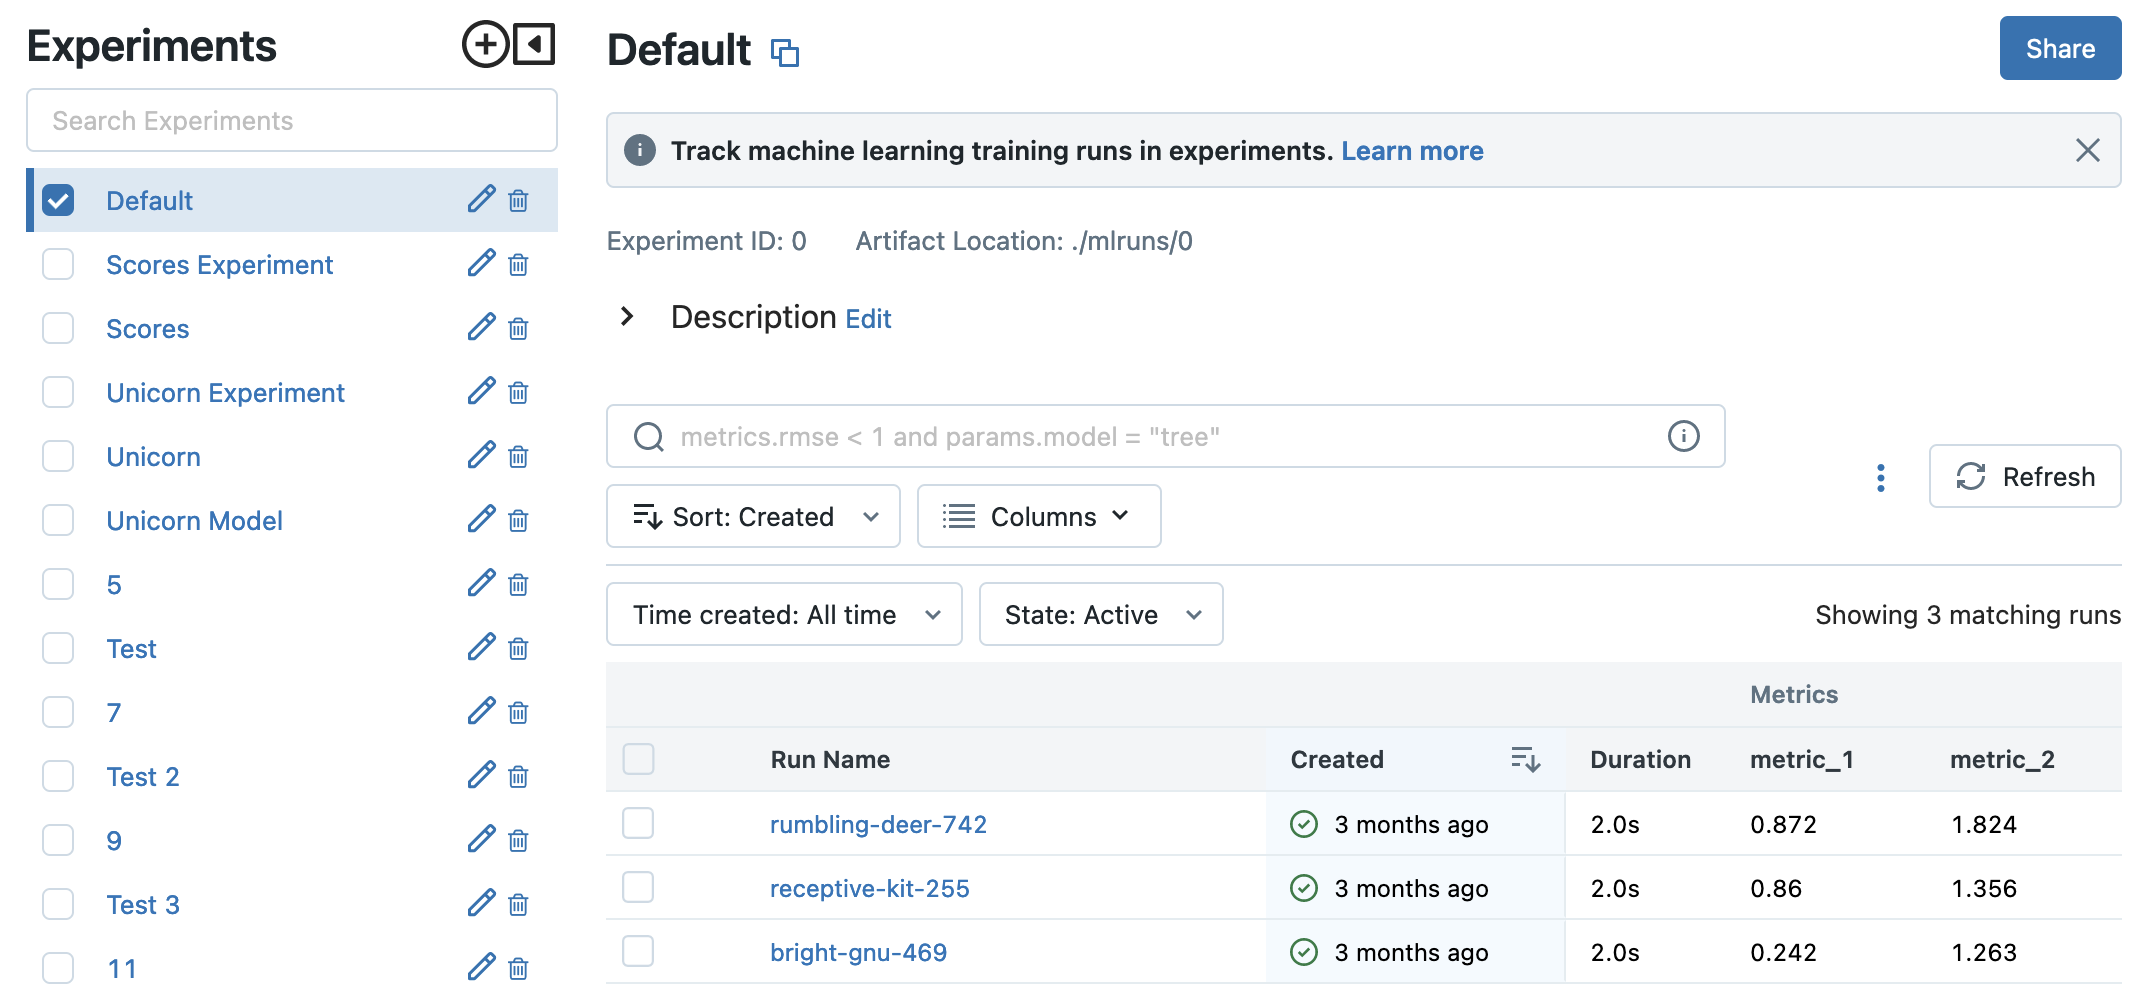Collapse the Experiments sidebar panel
2132x1006 pixels.
pyautogui.click(x=535, y=45)
